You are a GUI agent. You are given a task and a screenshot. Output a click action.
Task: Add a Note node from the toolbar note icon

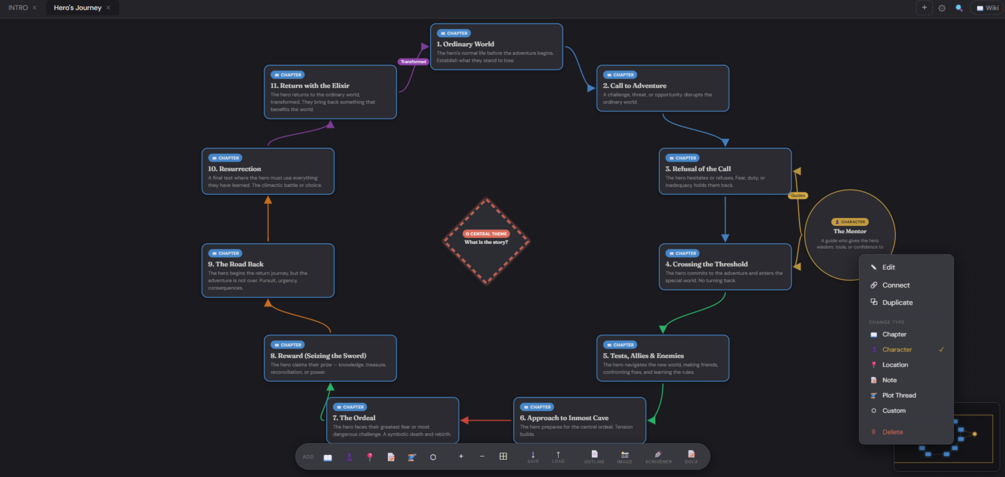391,457
